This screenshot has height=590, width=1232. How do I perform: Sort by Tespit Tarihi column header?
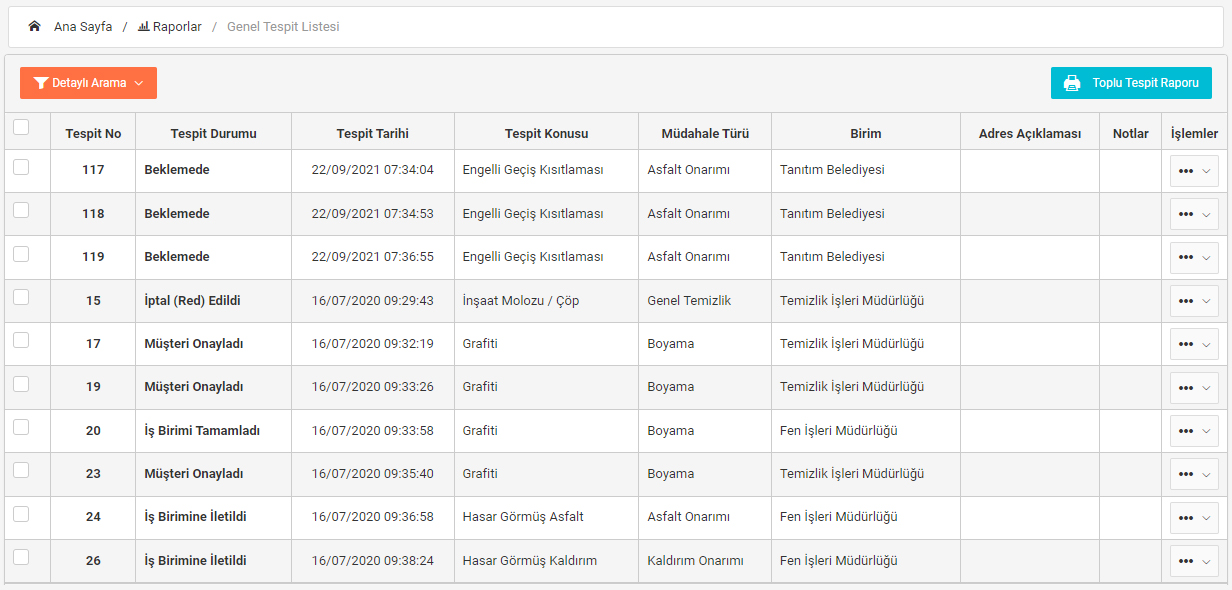click(x=372, y=133)
